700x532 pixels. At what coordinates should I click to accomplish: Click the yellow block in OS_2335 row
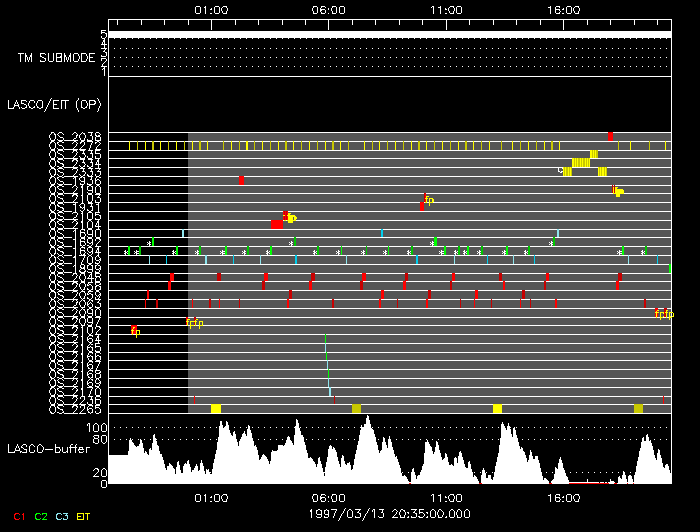pyautogui.click(x=594, y=154)
